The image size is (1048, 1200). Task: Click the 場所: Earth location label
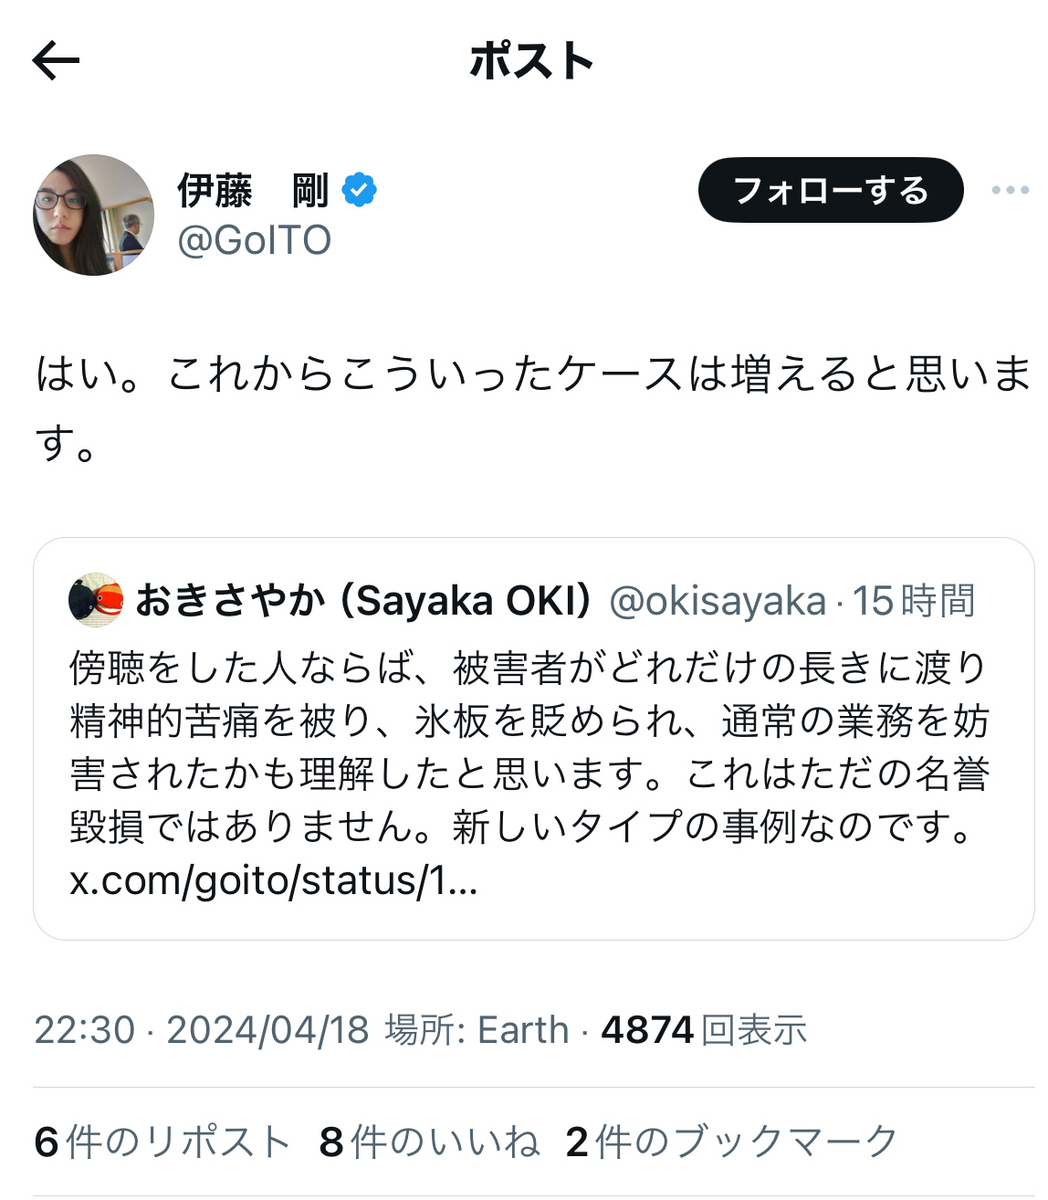pyautogui.click(x=477, y=1030)
